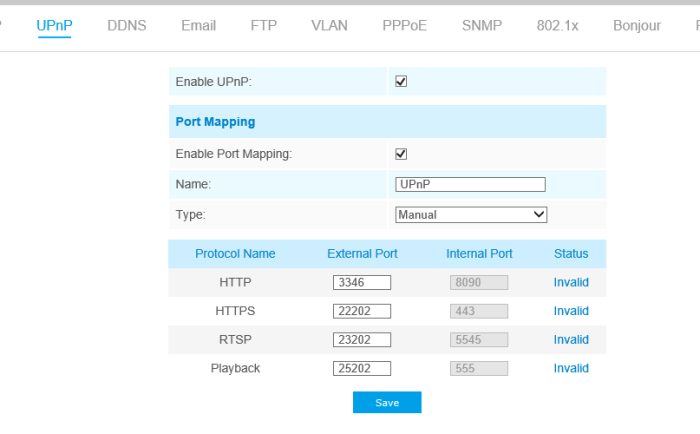Click the Port Mapping section heading
This screenshot has width=700, height=434.
[215, 121]
